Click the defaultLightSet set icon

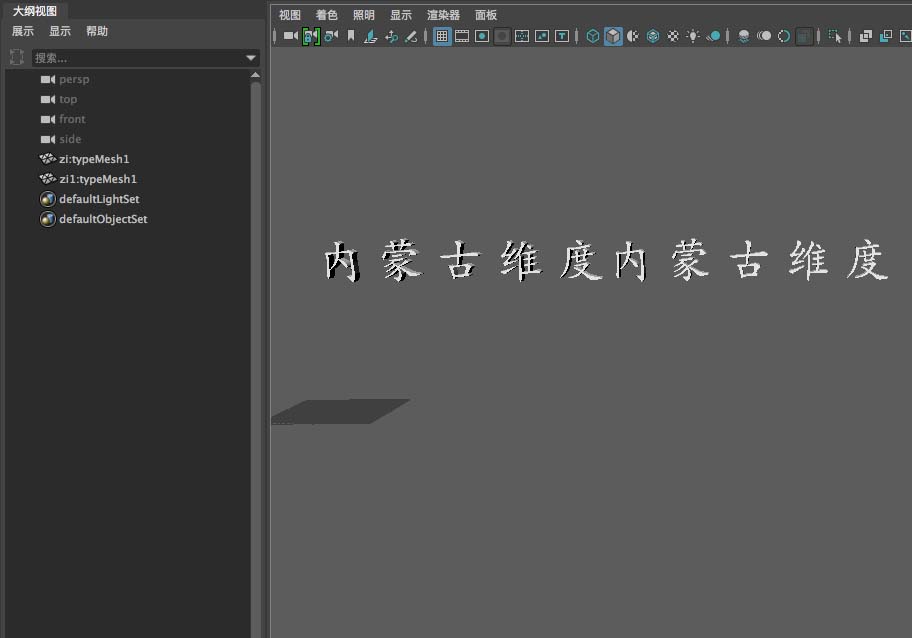click(x=48, y=199)
